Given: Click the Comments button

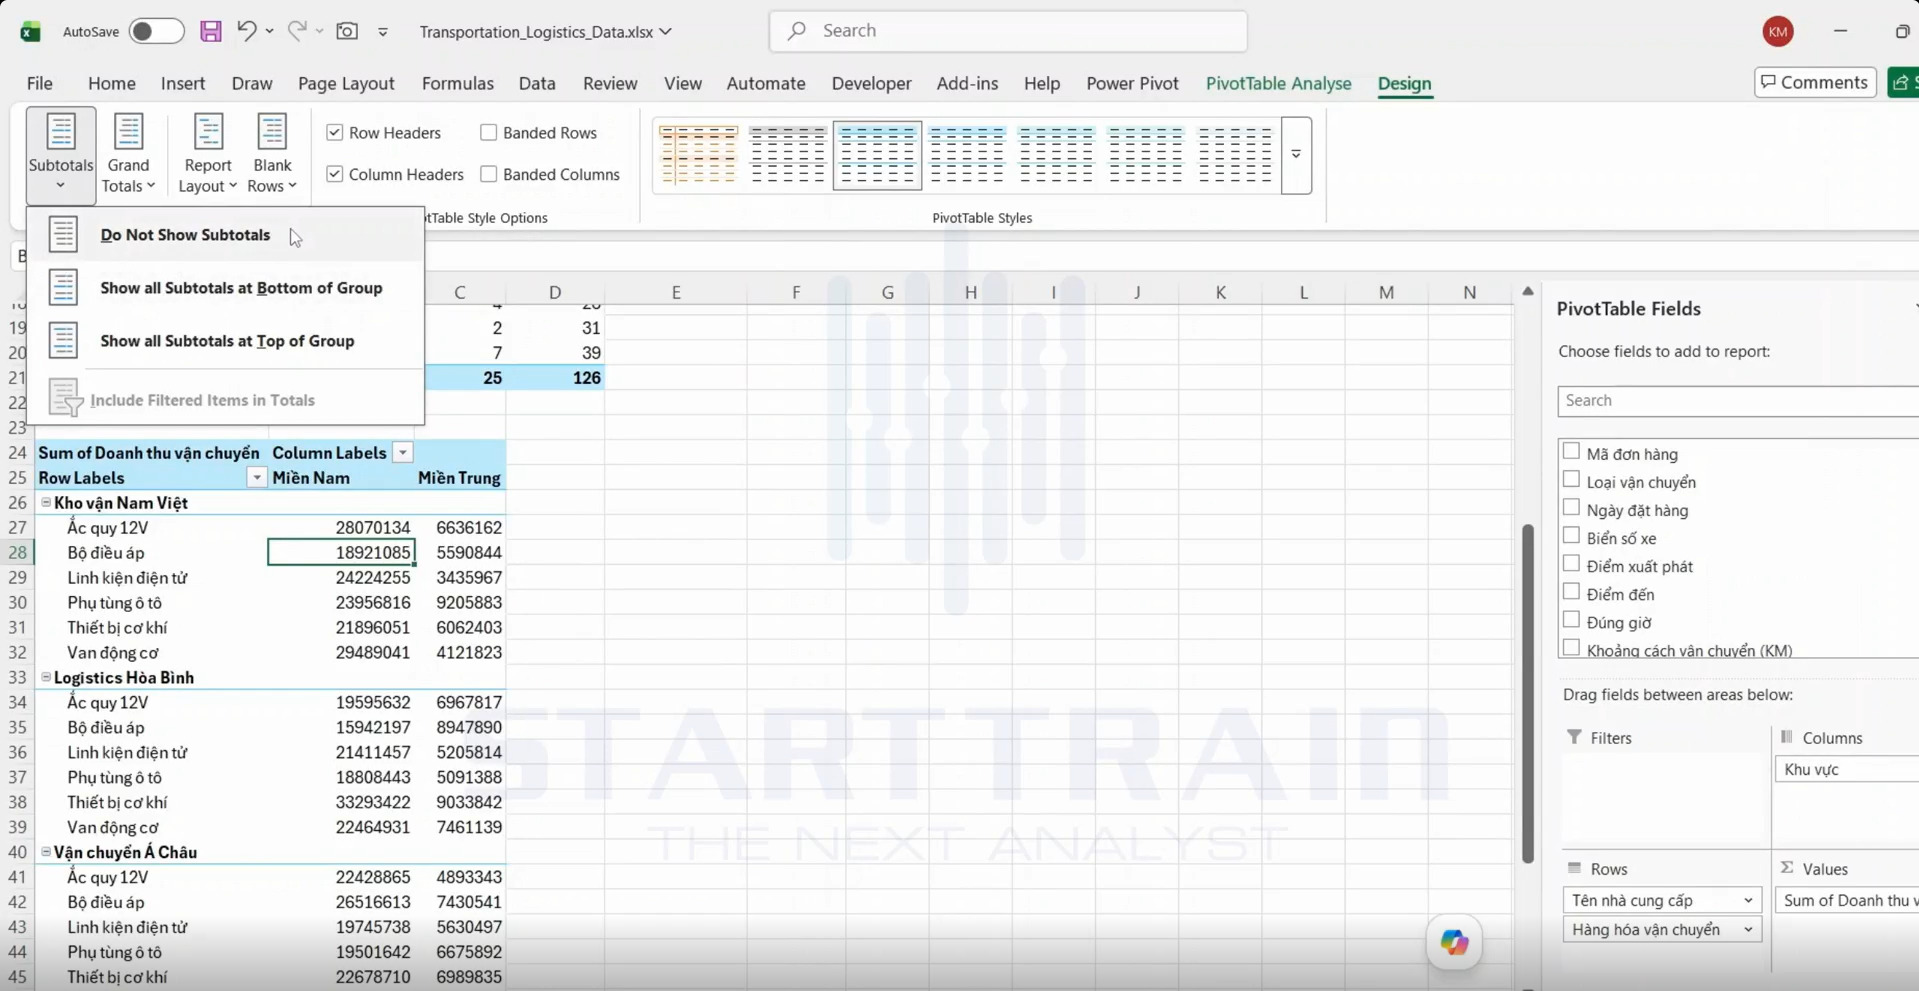Looking at the screenshot, I should [1815, 82].
